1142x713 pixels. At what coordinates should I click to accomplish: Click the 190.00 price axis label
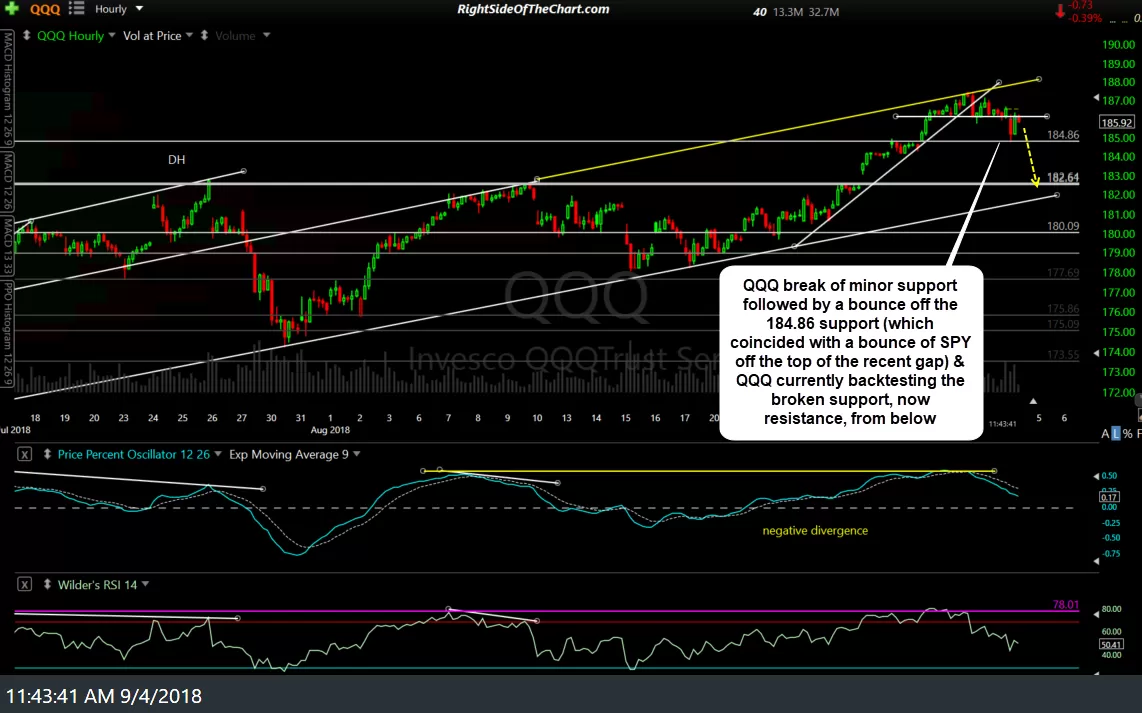coord(1118,44)
